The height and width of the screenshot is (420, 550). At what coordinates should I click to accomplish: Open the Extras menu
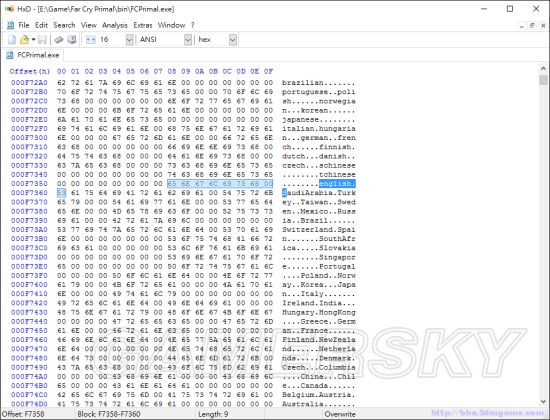143,25
